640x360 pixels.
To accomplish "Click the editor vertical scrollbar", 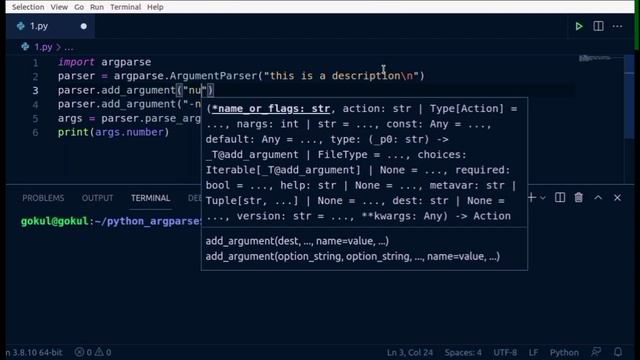I will tap(629, 97).
